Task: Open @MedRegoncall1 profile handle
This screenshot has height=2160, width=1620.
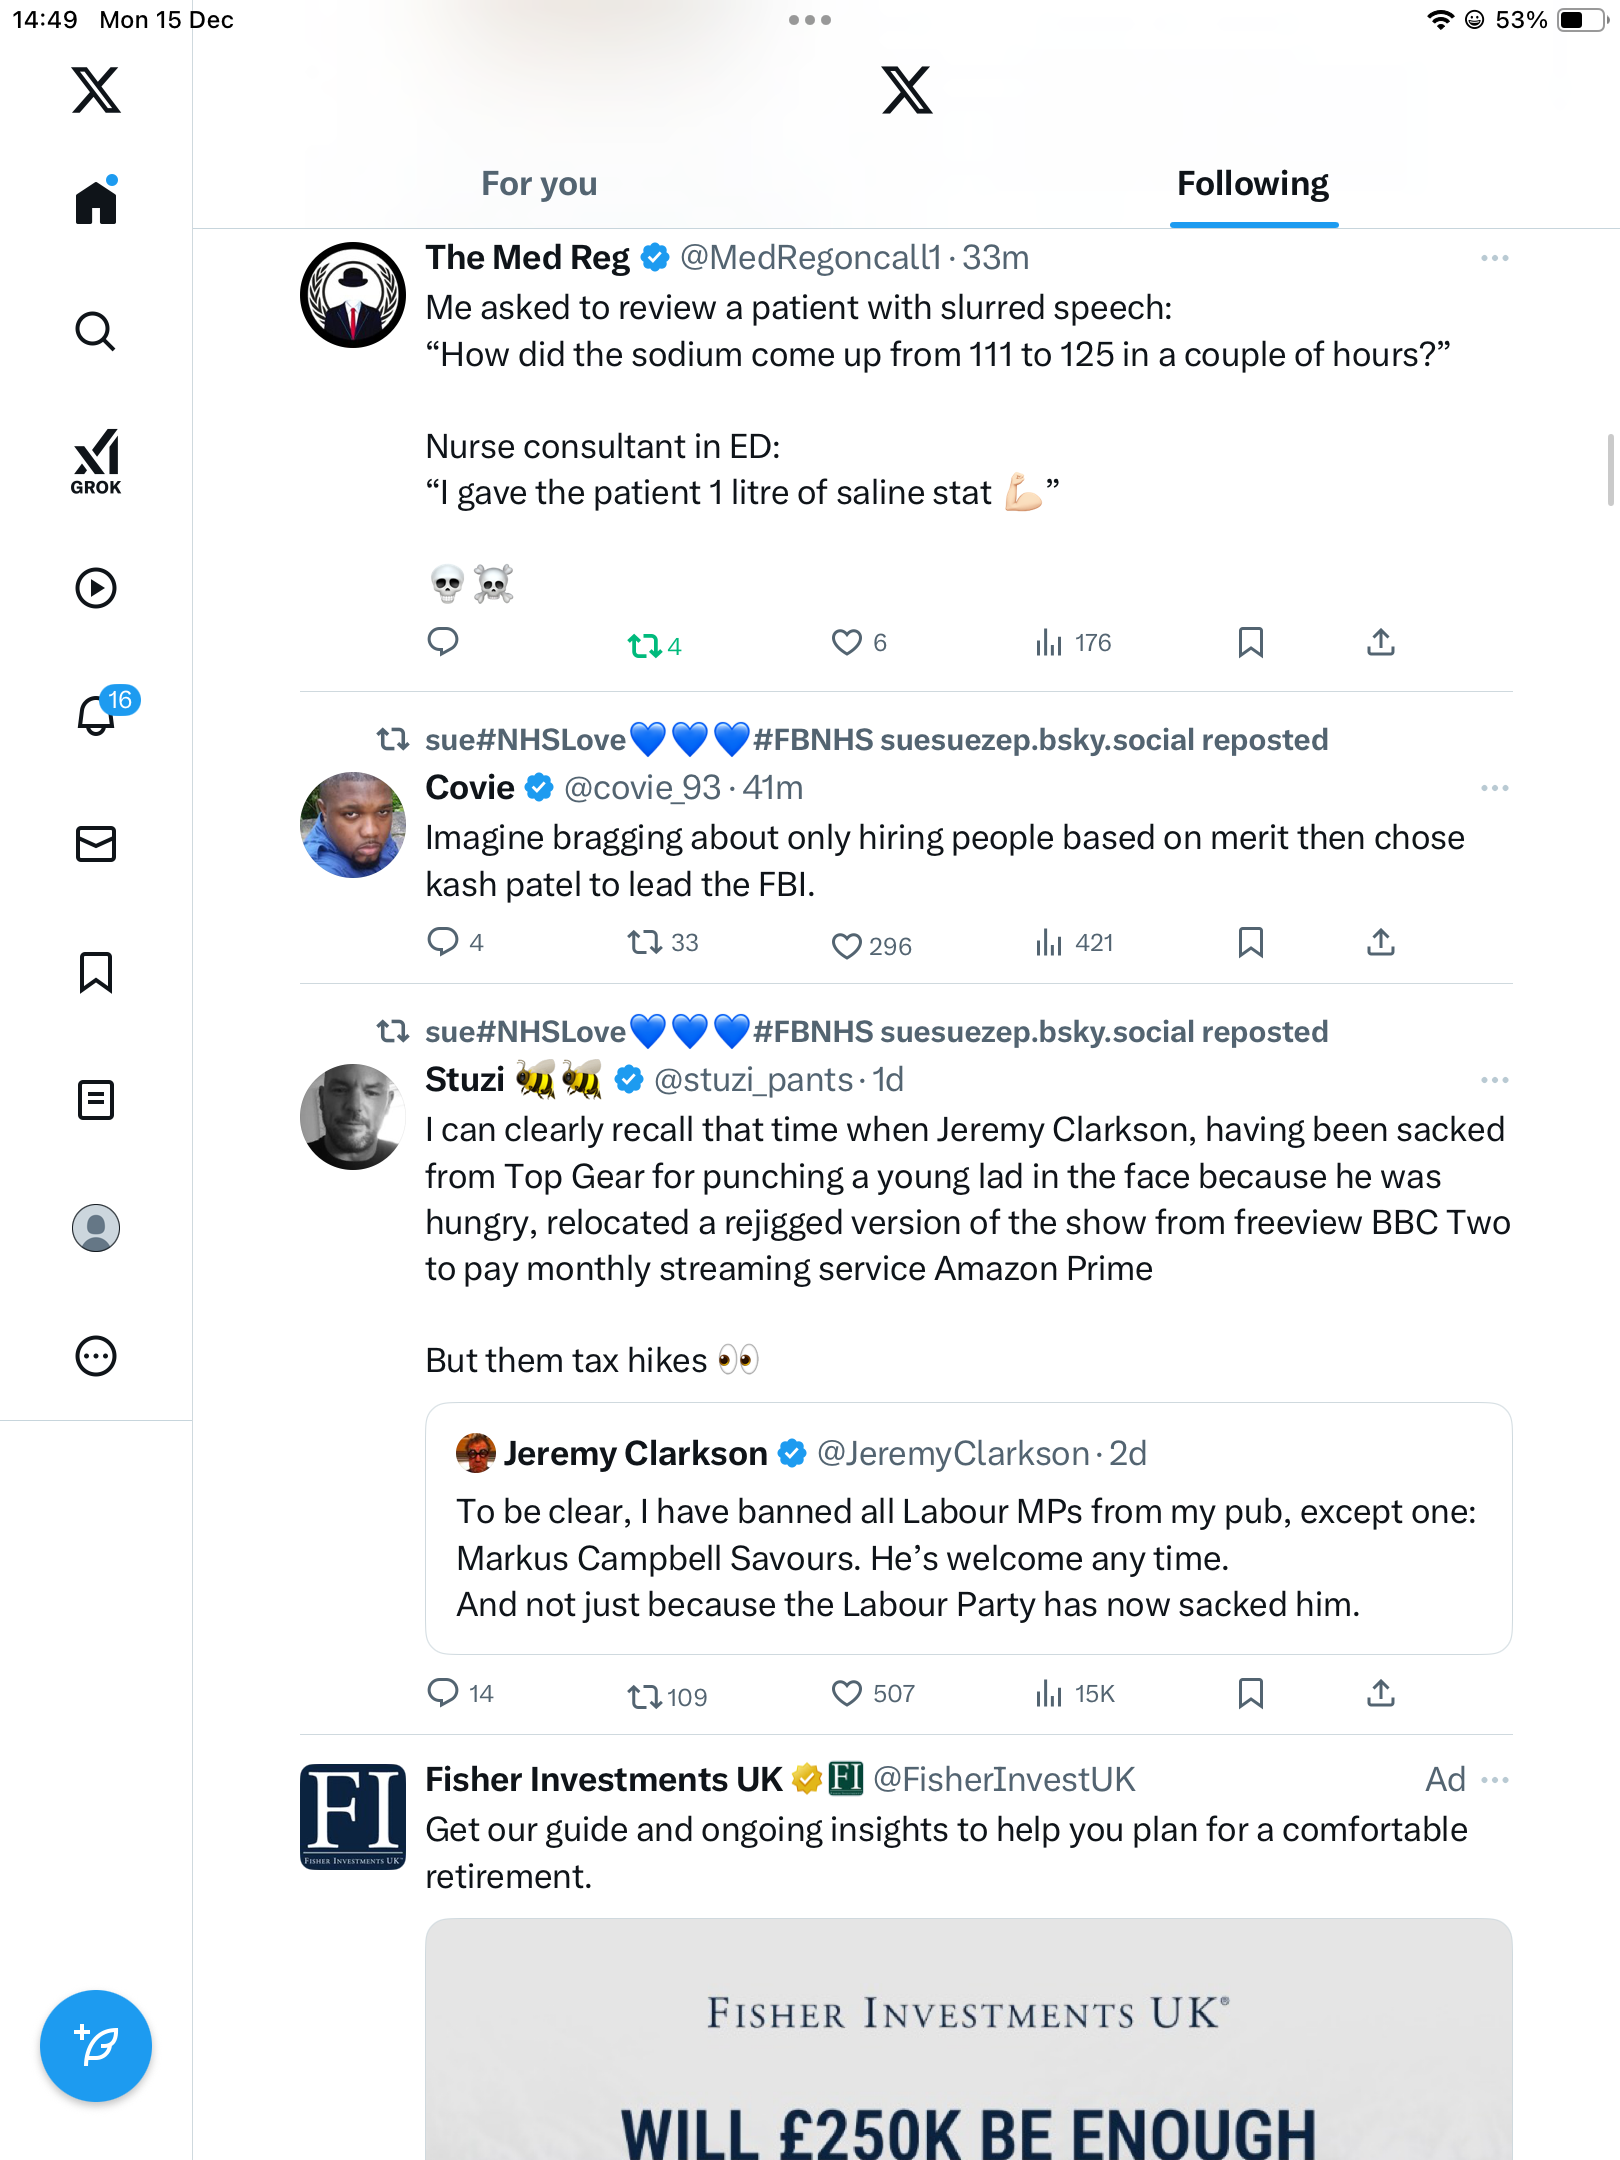Action: click(810, 258)
